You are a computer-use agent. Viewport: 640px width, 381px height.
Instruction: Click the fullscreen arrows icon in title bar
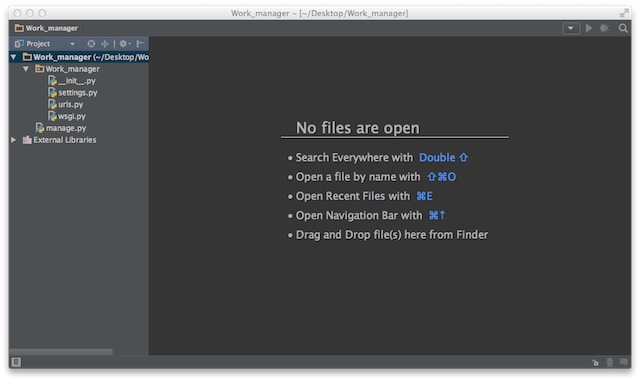(x=624, y=13)
